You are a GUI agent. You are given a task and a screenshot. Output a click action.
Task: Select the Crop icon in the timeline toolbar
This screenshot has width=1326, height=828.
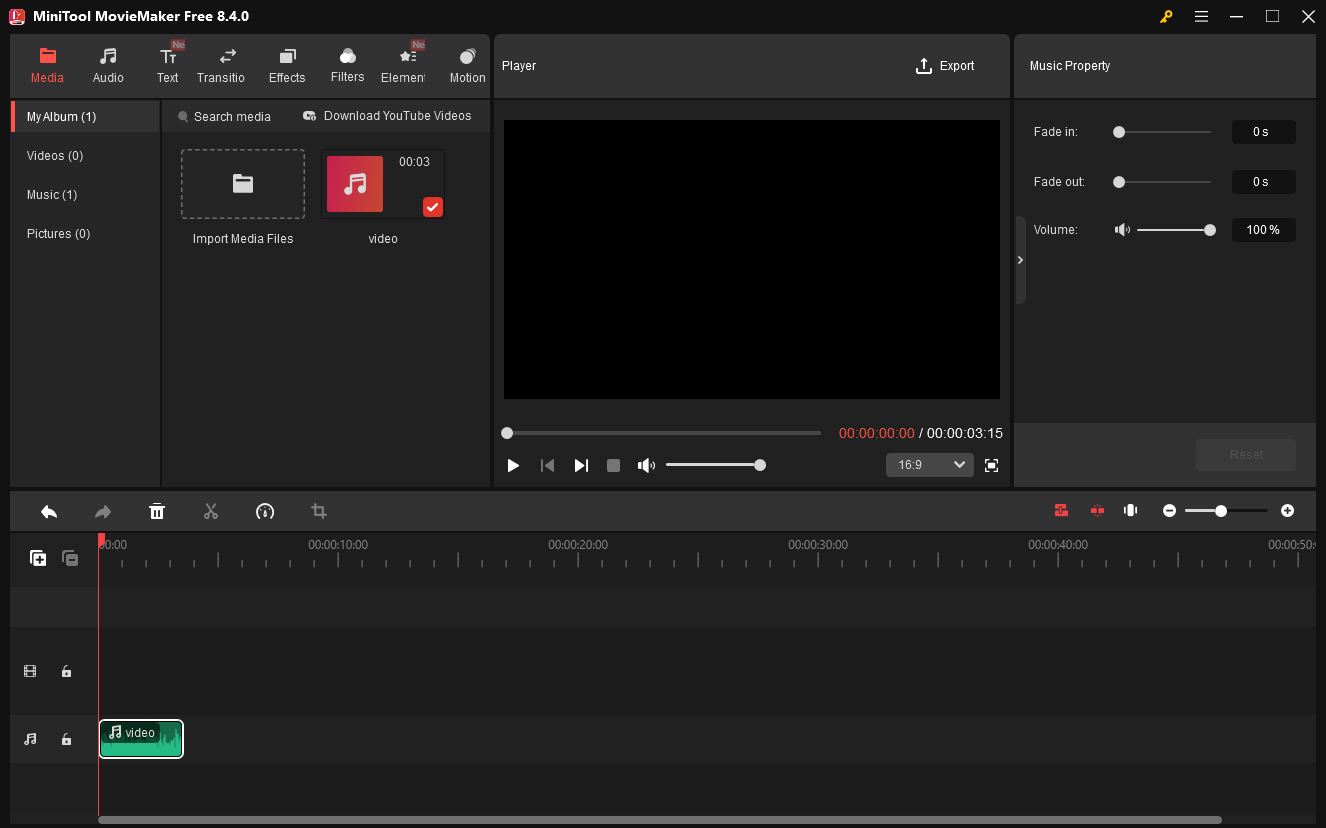pos(319,511)
